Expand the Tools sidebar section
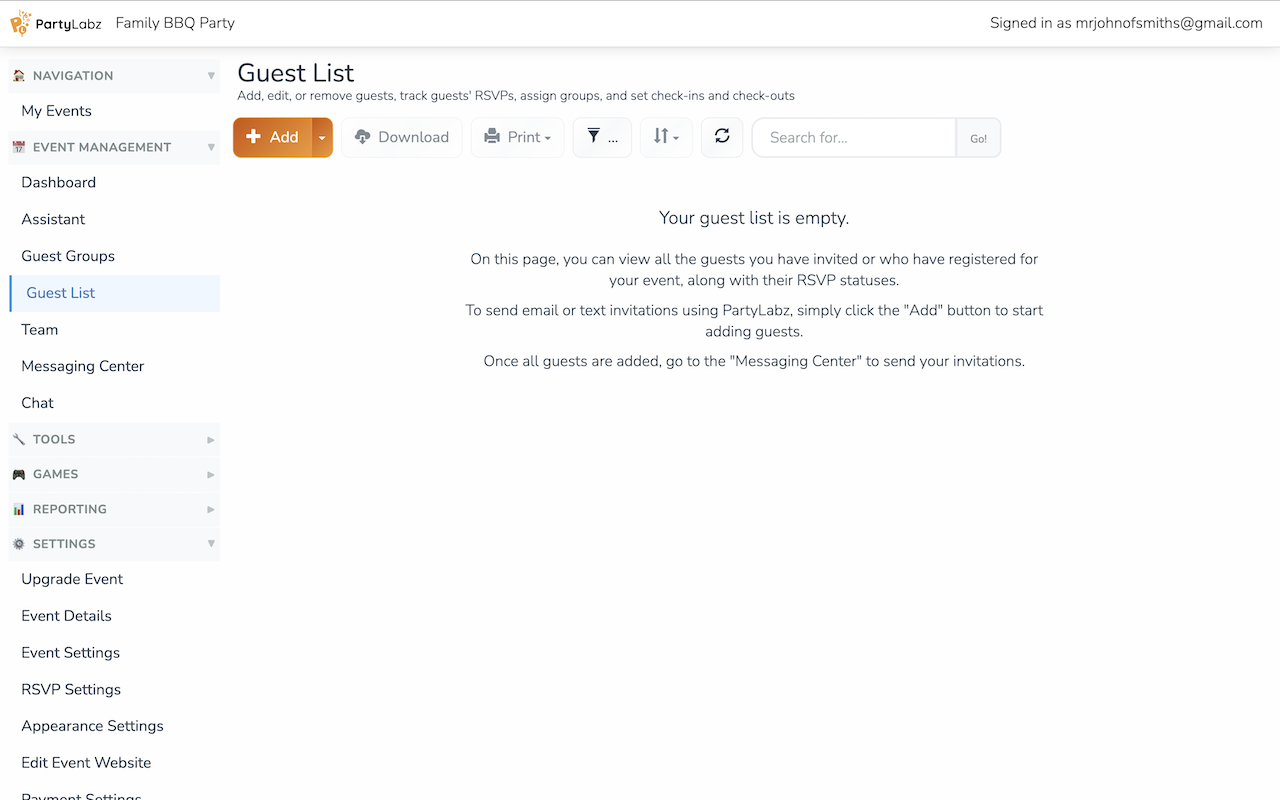Image resolution: width=1280 pixels, height=800 pixels. pyautogui.click(x=114, y=439)
